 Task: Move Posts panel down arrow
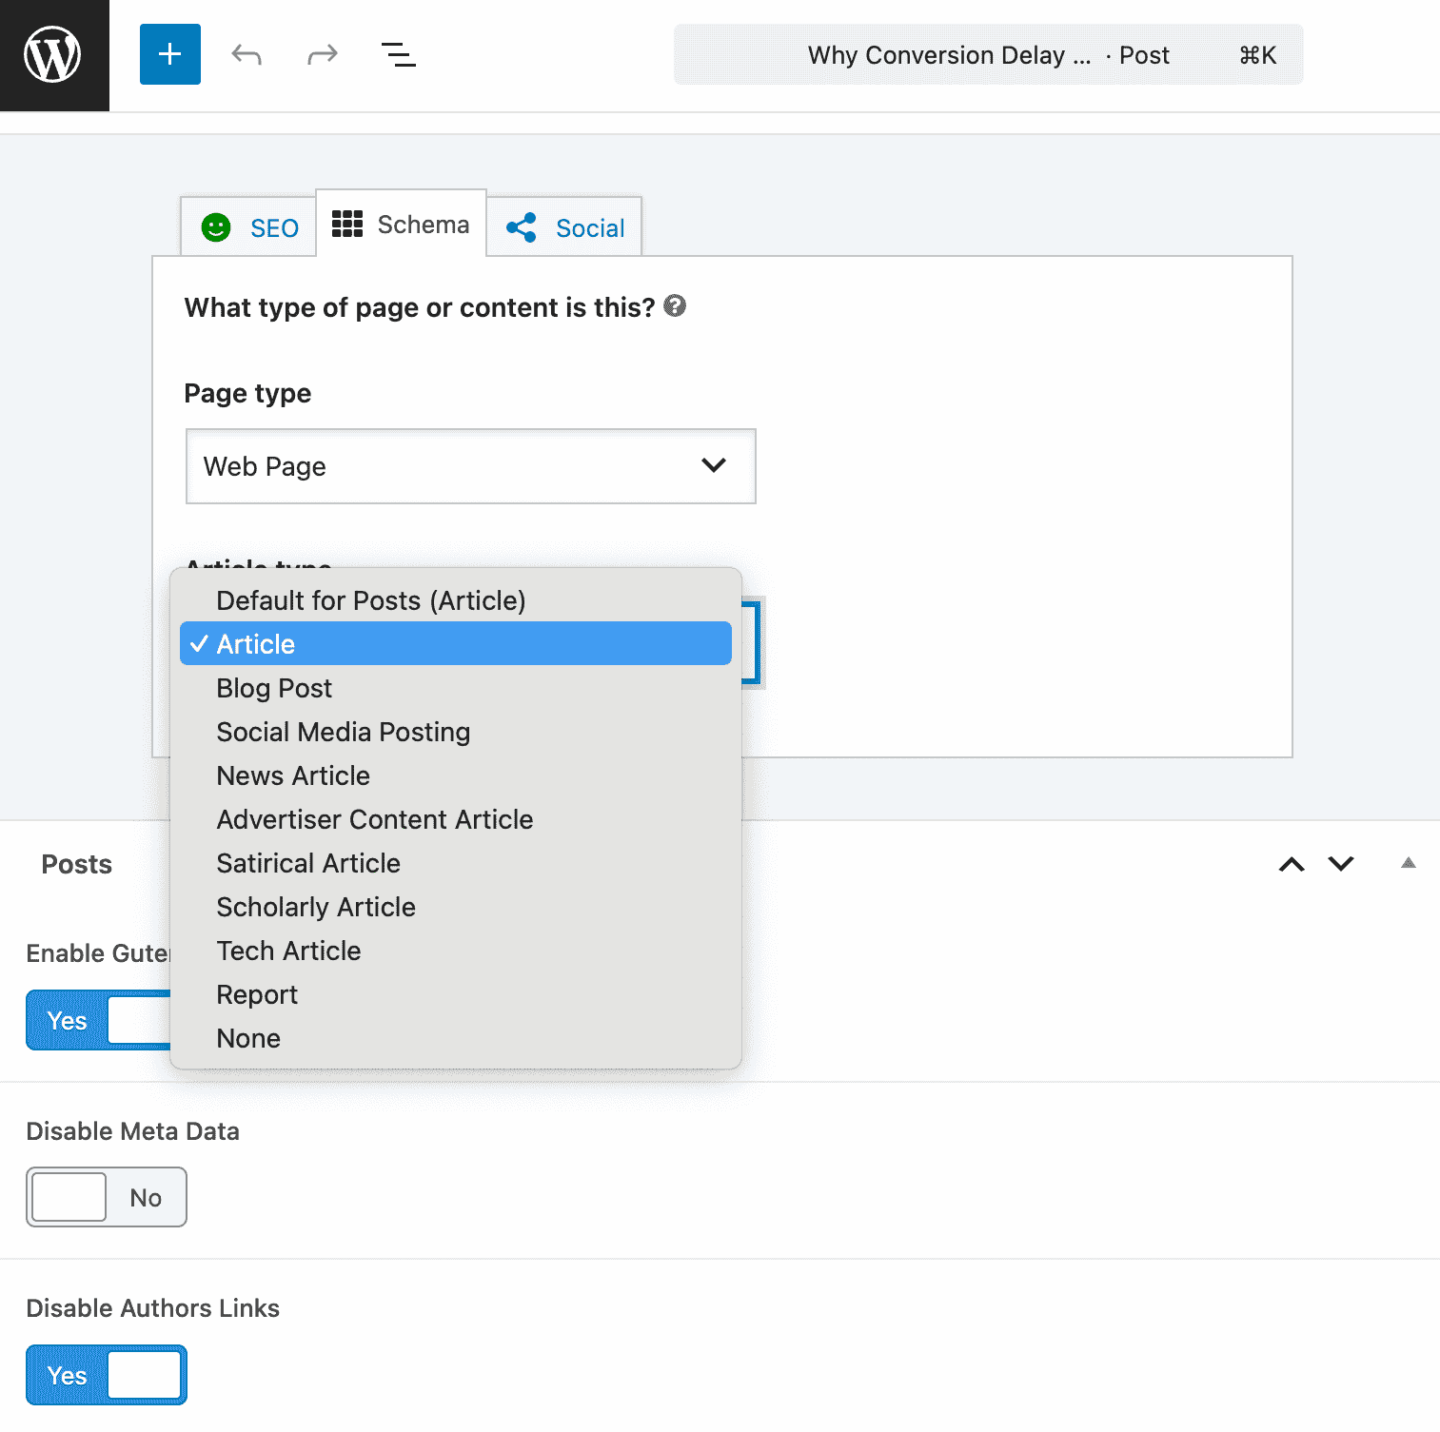(x=1341, y=864)
